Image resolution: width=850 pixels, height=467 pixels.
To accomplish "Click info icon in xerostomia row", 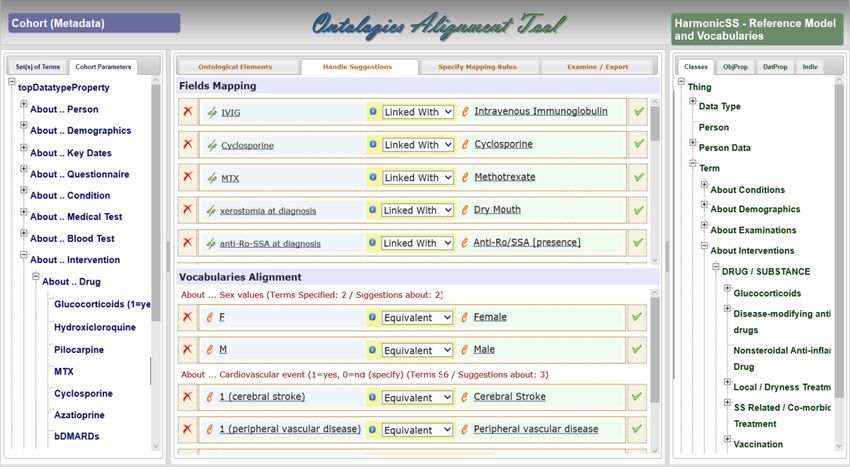I will [372, 209].
